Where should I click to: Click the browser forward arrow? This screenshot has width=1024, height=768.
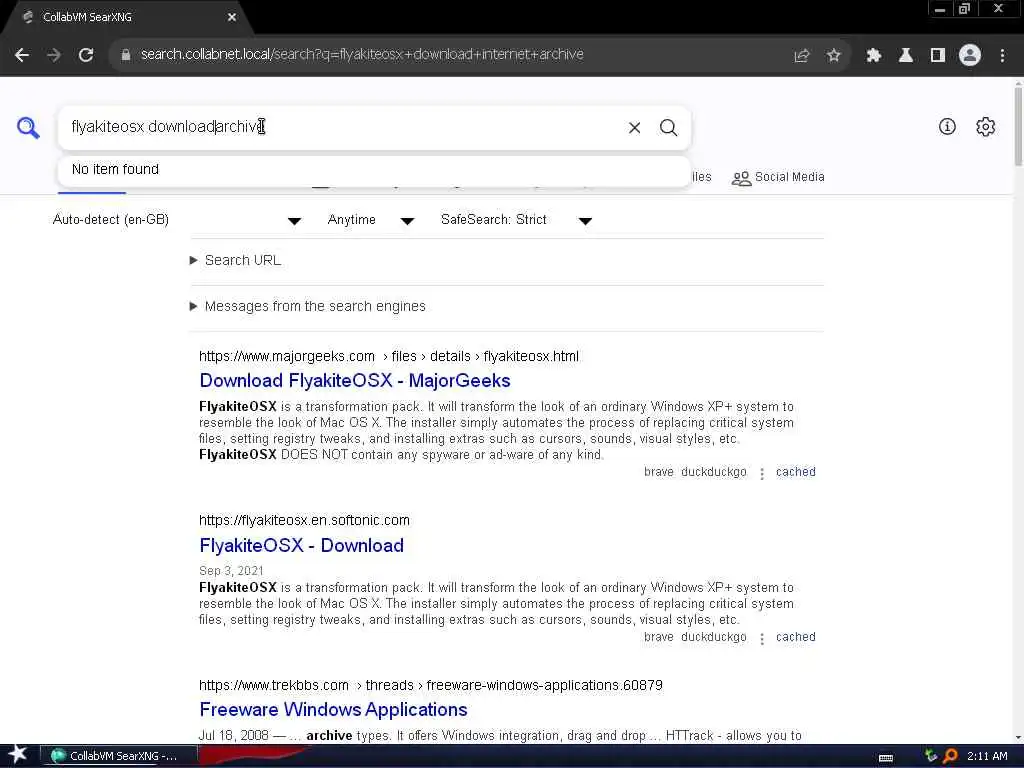pyautogui.click(x=54, y=55)
